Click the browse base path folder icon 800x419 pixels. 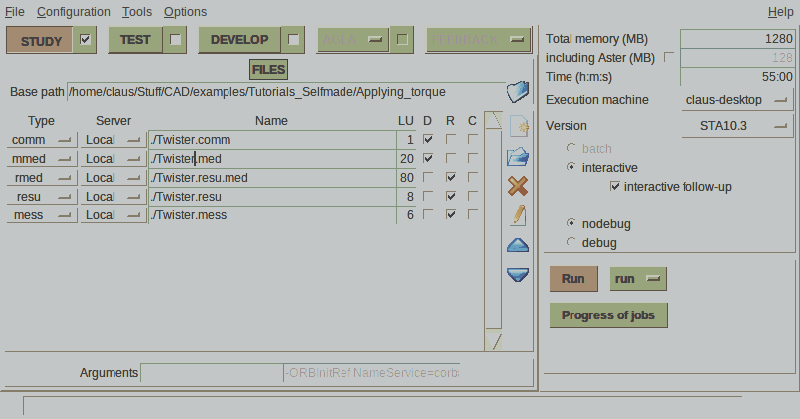517,92
